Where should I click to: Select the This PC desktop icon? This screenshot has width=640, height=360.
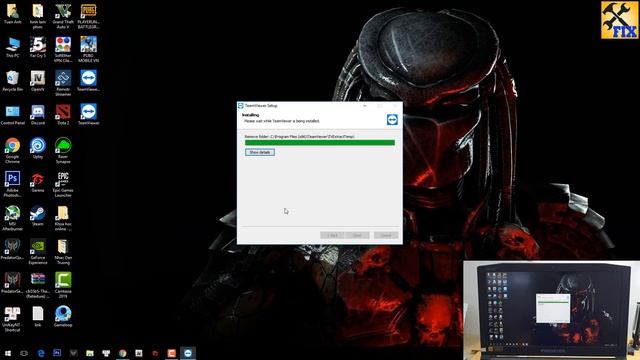coord(13,48)
